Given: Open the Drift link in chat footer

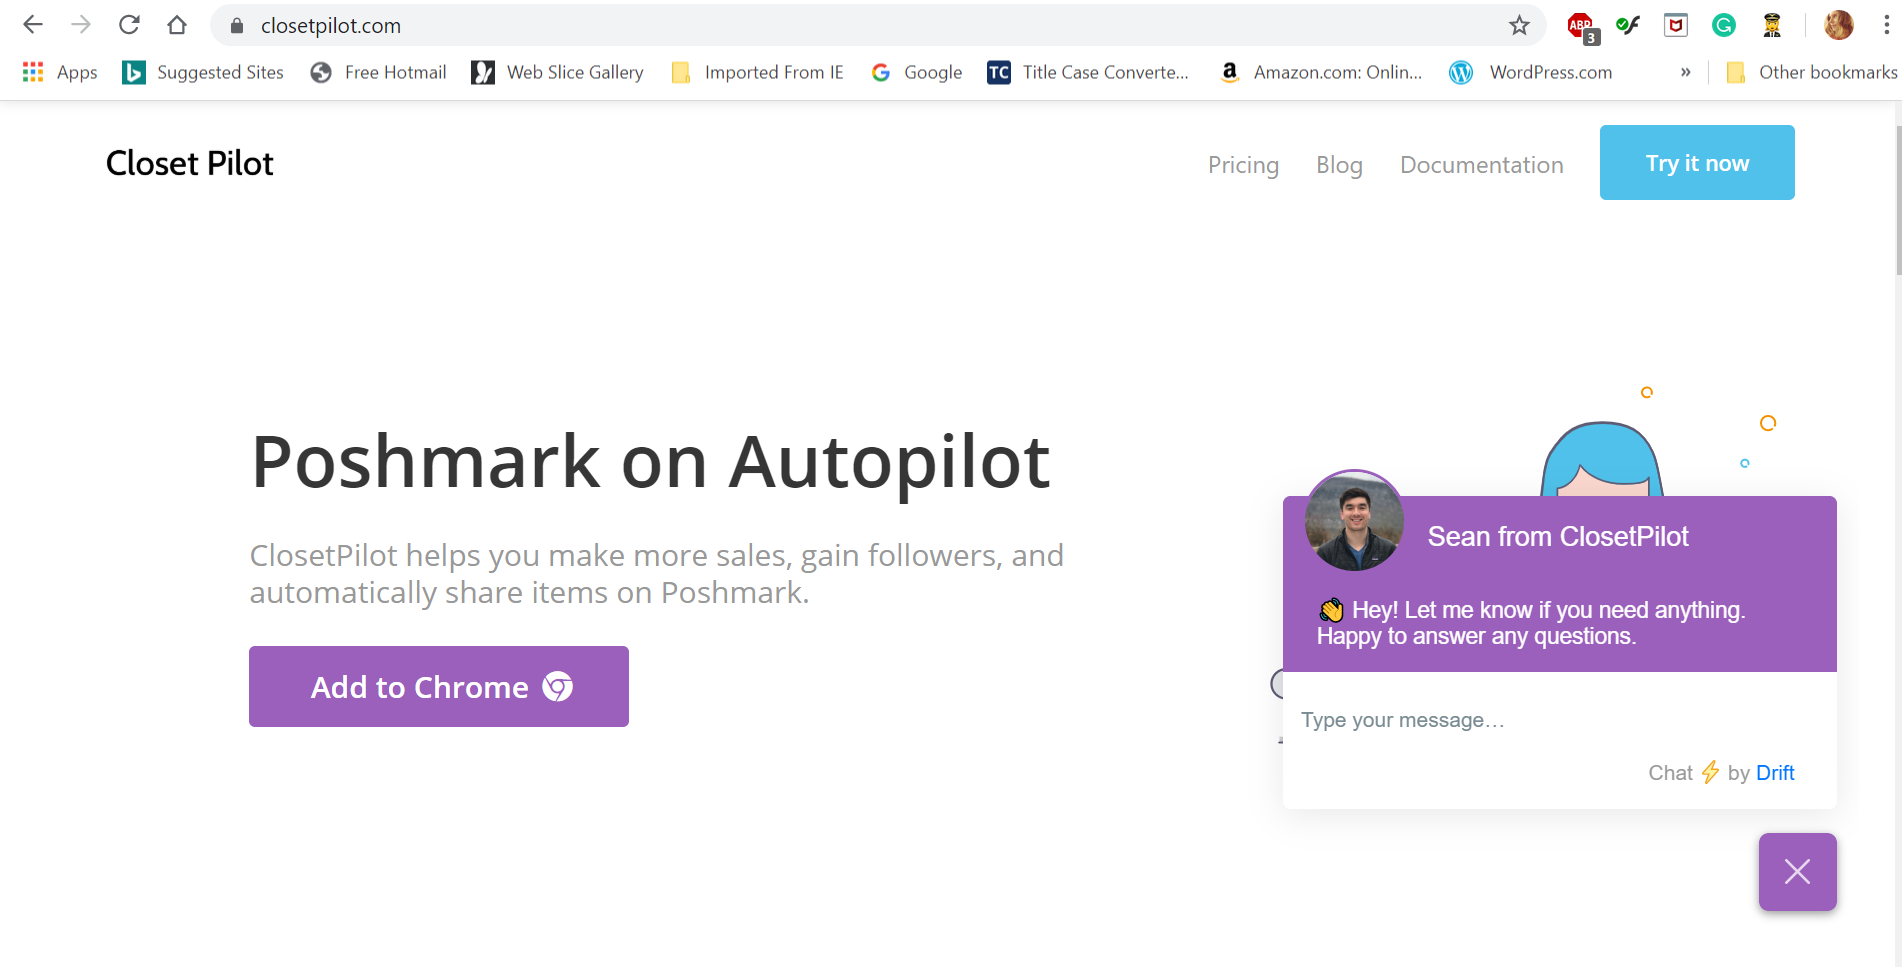Looking at the screenshot, I should click(x=1775, y=773).
